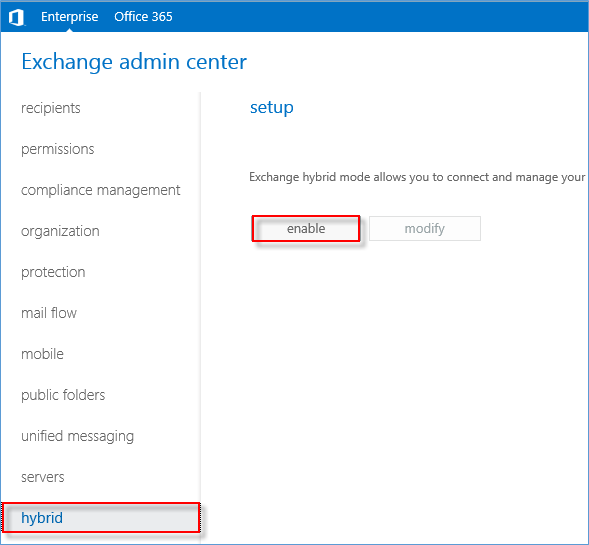Image resolution: width=589 pixels, height=545 pixels.
Task: Open the servers section
Action: 43,477
